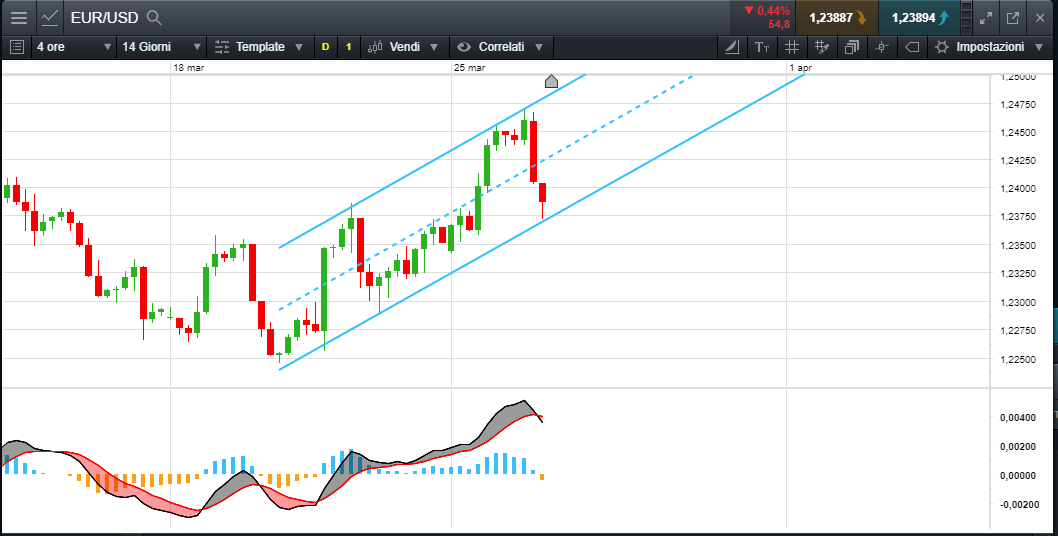This screenshot has height=536, width=1058.
Task: Toggle the yellow 1 button
Action: point(348,47)
